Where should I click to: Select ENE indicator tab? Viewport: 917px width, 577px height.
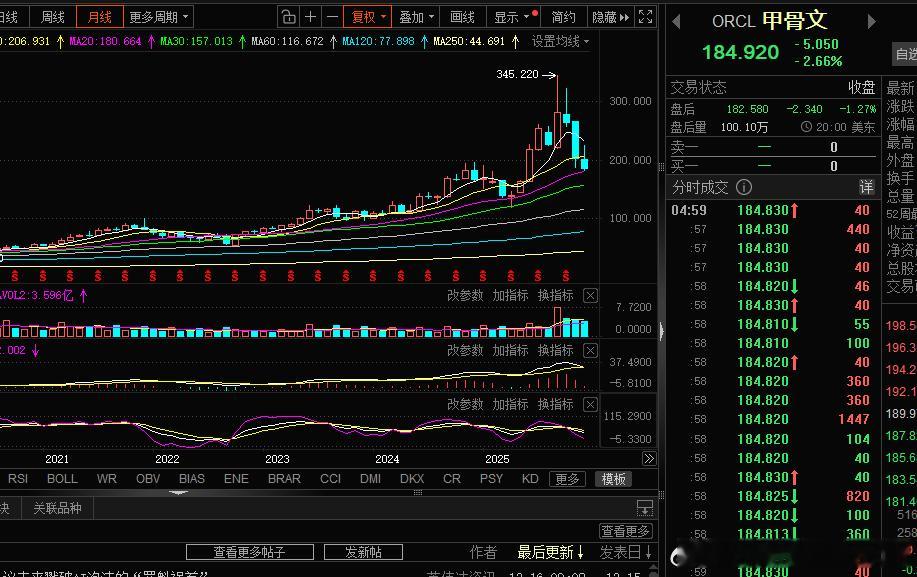pyautogui.click(x=236, y=479)
